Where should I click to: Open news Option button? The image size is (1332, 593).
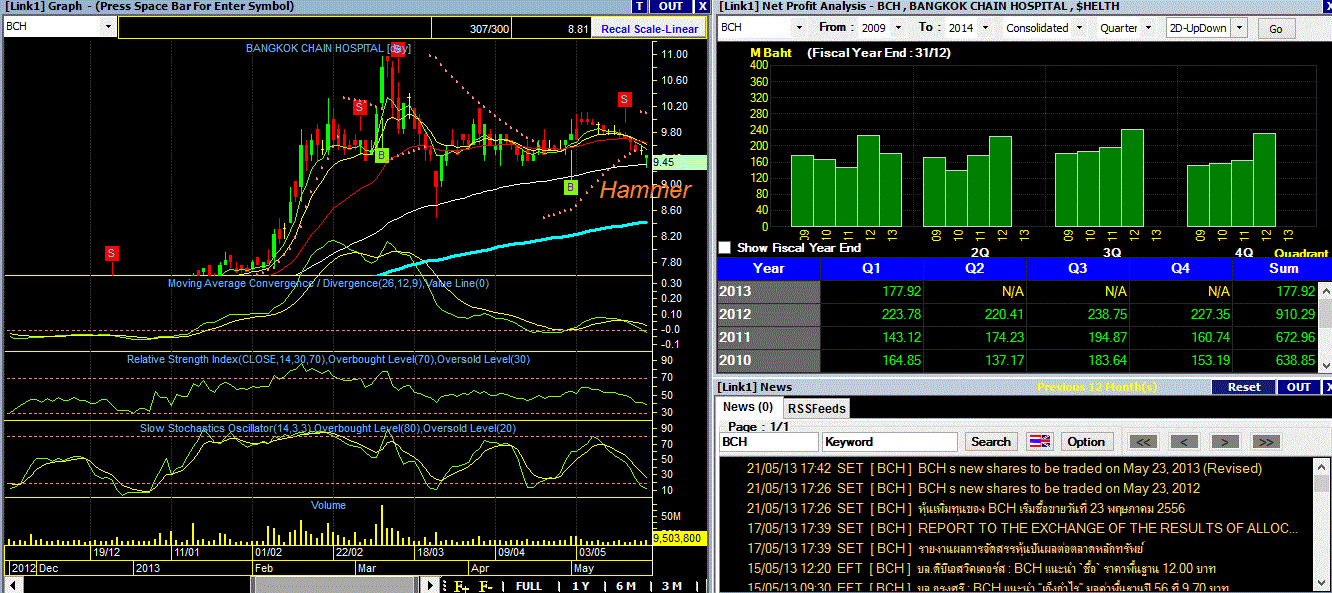tap(1086, 441)
